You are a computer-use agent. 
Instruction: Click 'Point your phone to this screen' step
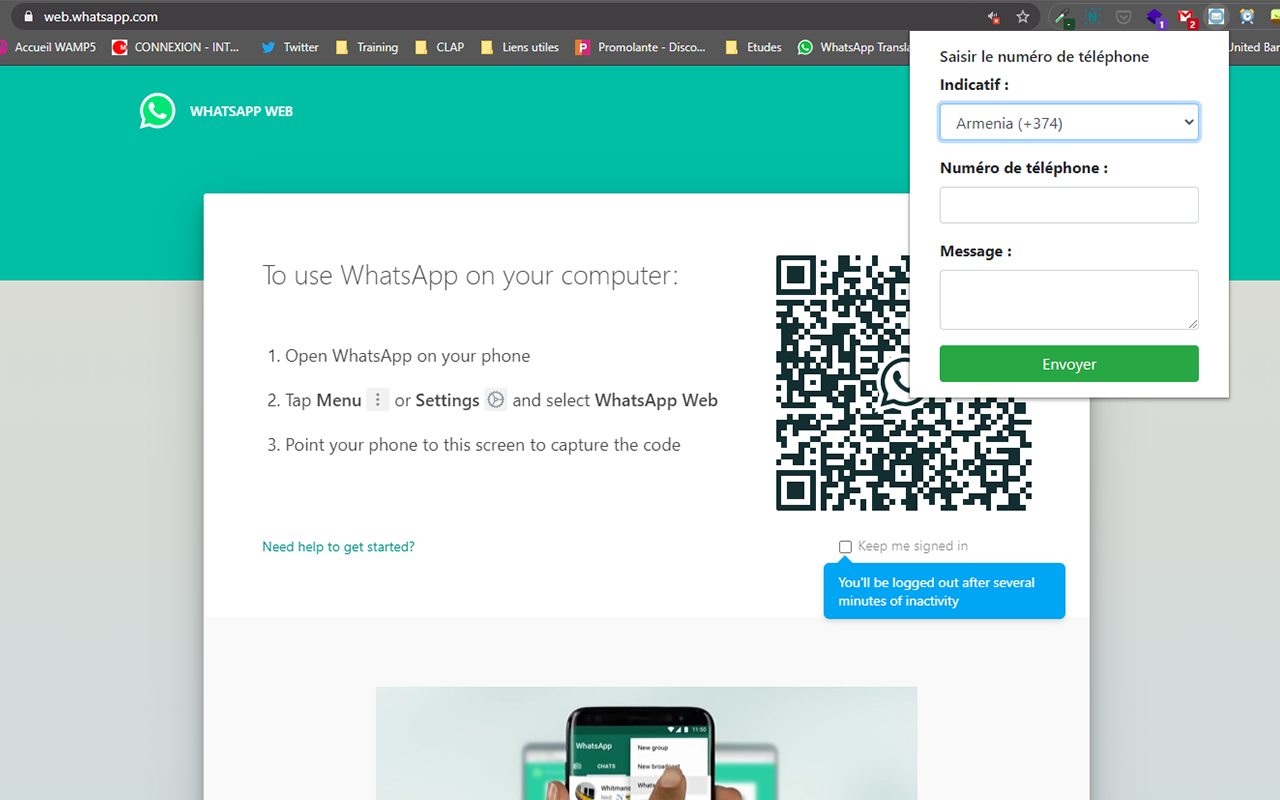[482, 445]
